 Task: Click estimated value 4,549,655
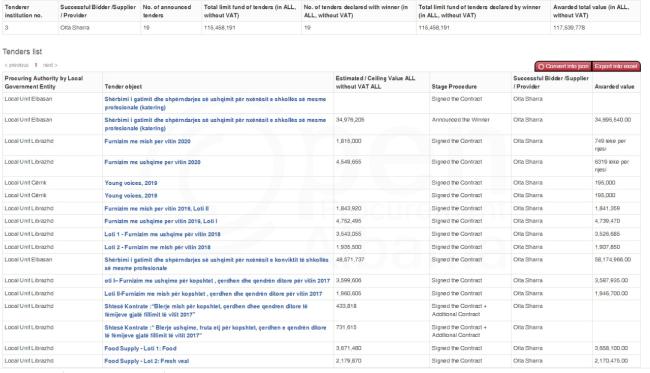(x=348, y=162)
